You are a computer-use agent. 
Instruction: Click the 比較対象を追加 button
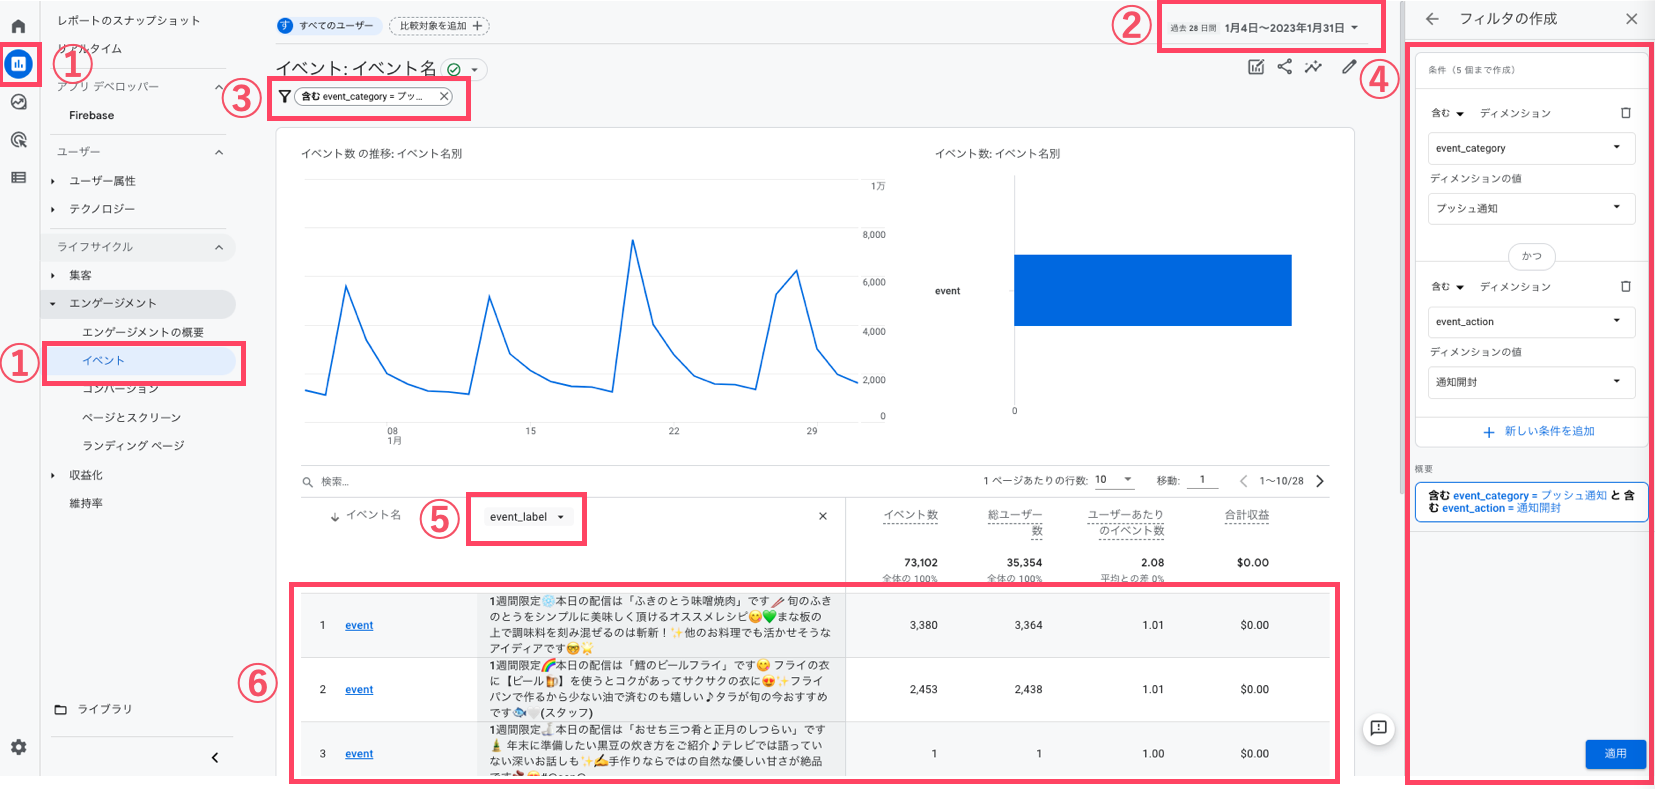[439, 26]
